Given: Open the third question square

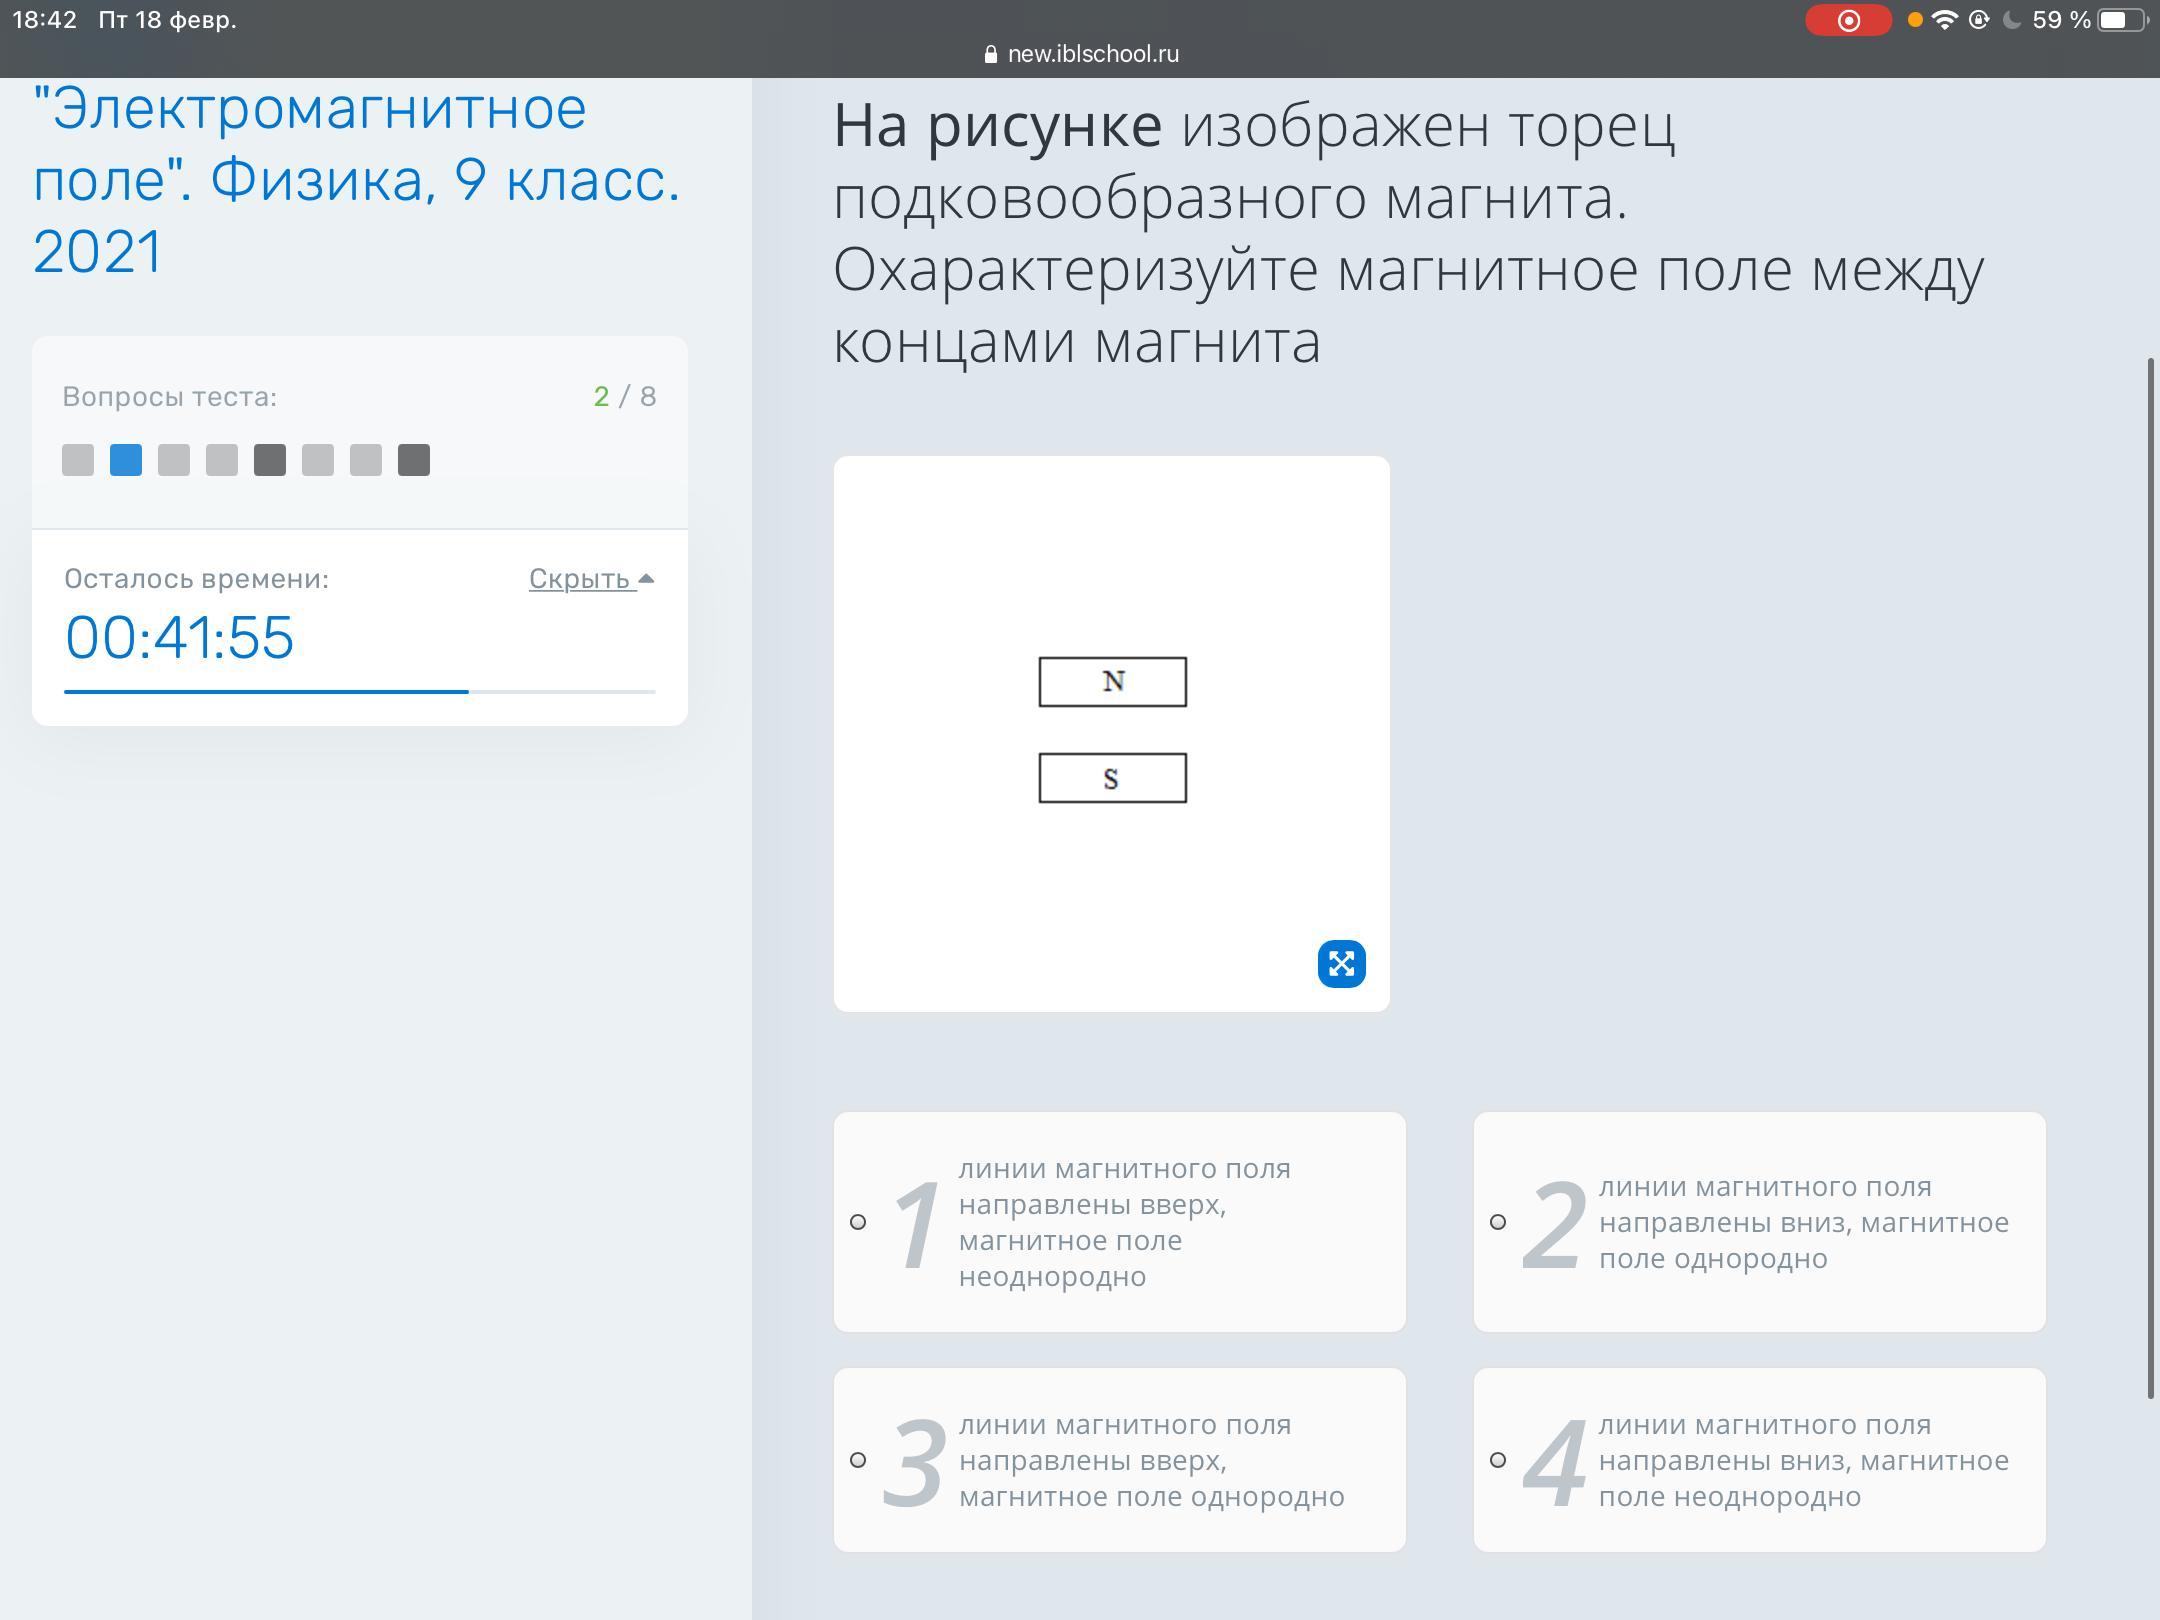Looking at the screenshot, I should [x=174, y=460].
